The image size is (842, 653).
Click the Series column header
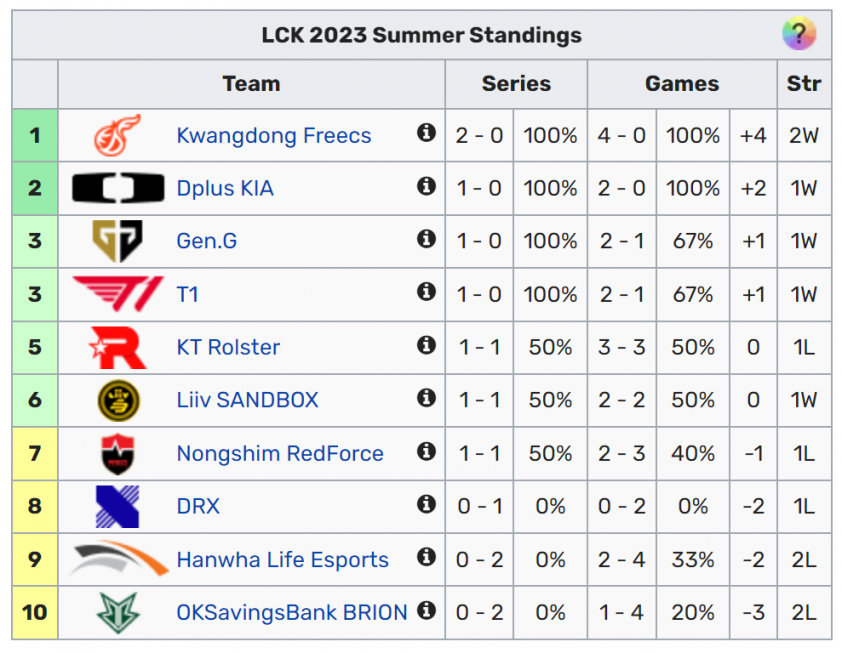click(x=516, y=84)
